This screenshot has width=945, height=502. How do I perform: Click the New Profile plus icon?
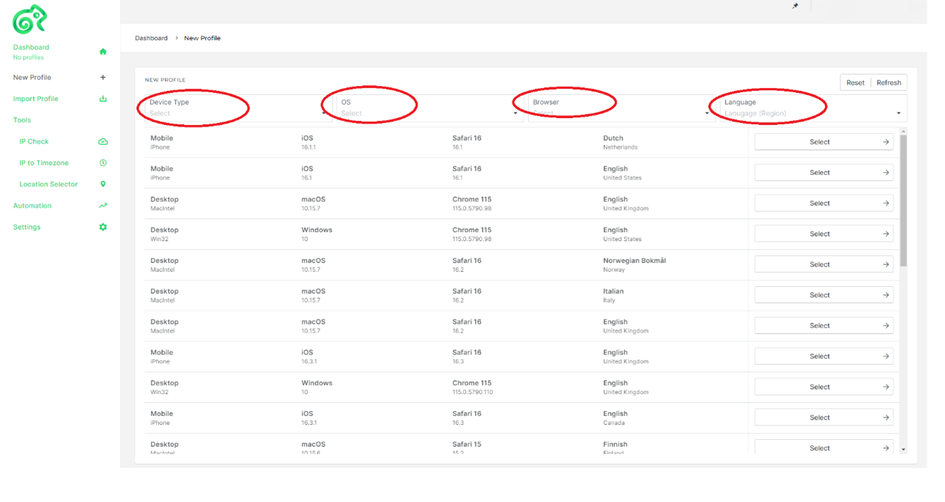[103, 77]
